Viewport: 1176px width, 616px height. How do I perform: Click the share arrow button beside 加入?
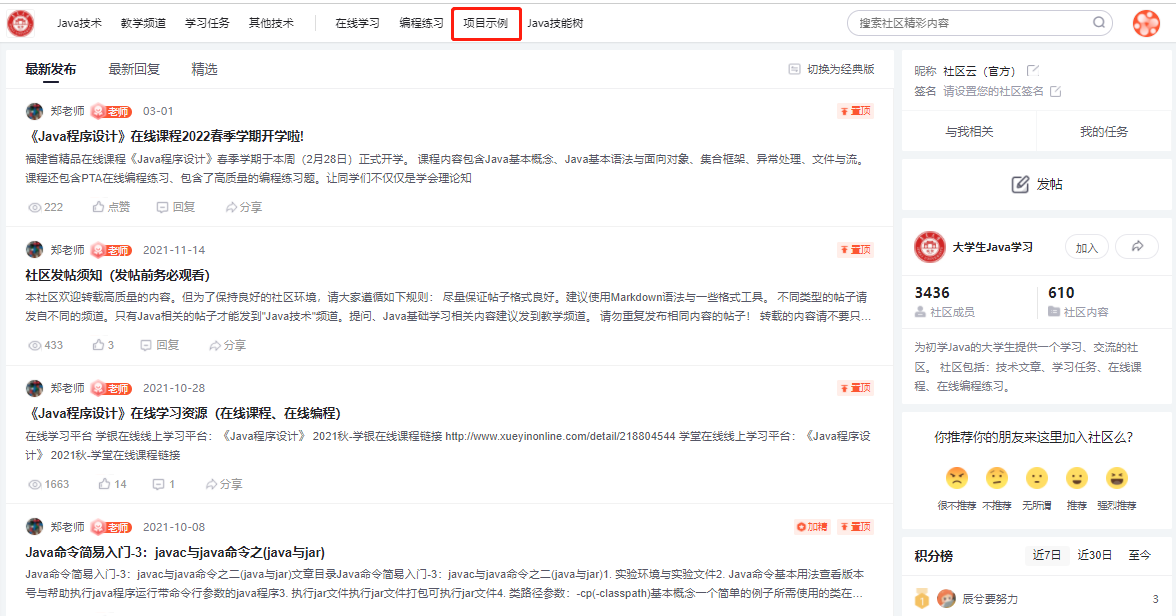point(1137,247)
